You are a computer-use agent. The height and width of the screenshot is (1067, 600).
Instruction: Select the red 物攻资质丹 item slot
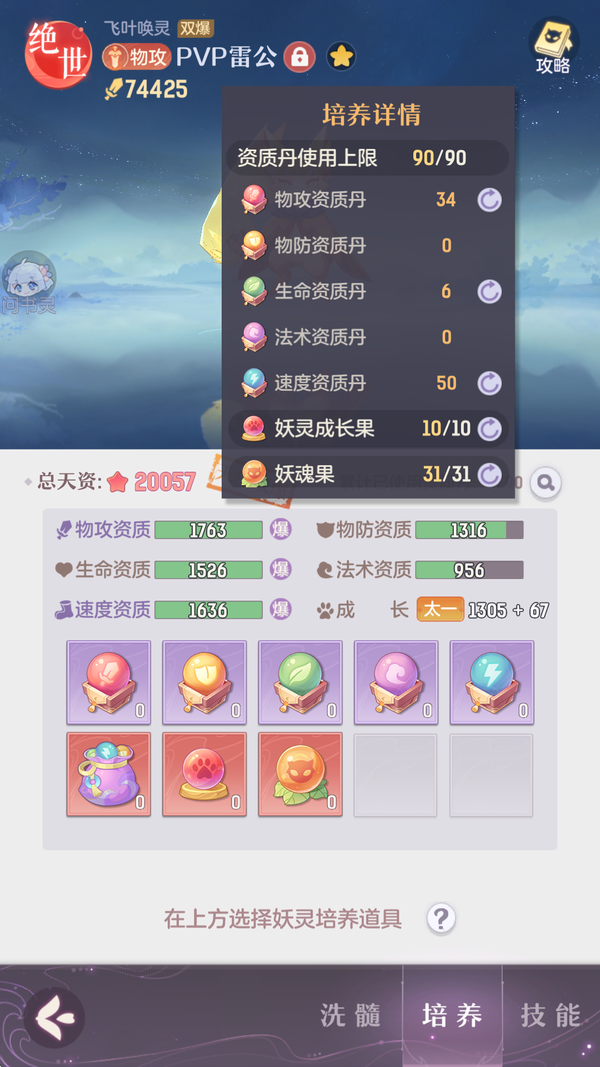point(109,683)
